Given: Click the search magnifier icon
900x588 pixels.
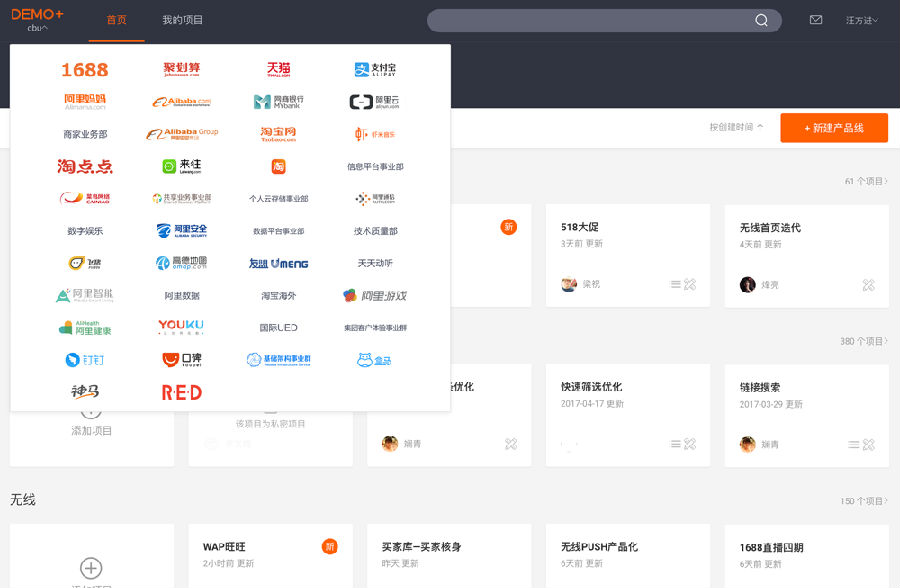Looking at the screenshot, I should tap(762, 20).
